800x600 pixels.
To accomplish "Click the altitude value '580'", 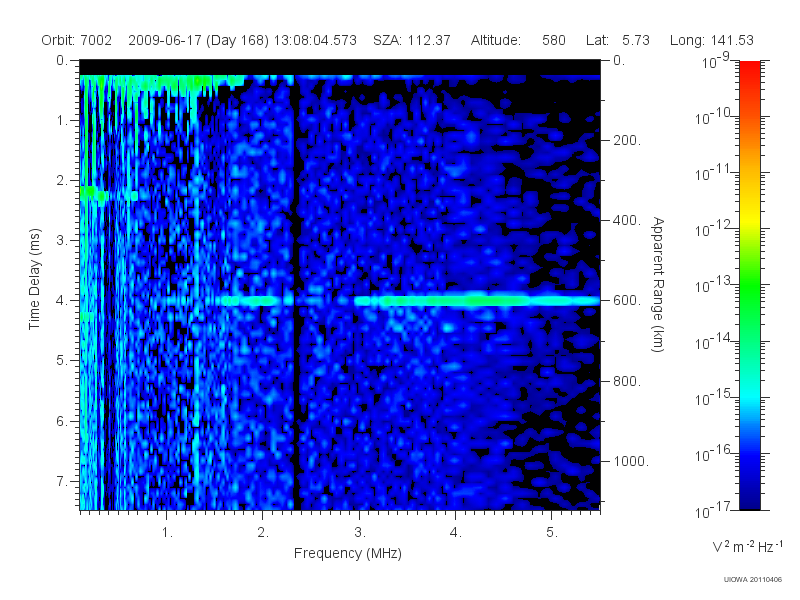I will point(554,40).
